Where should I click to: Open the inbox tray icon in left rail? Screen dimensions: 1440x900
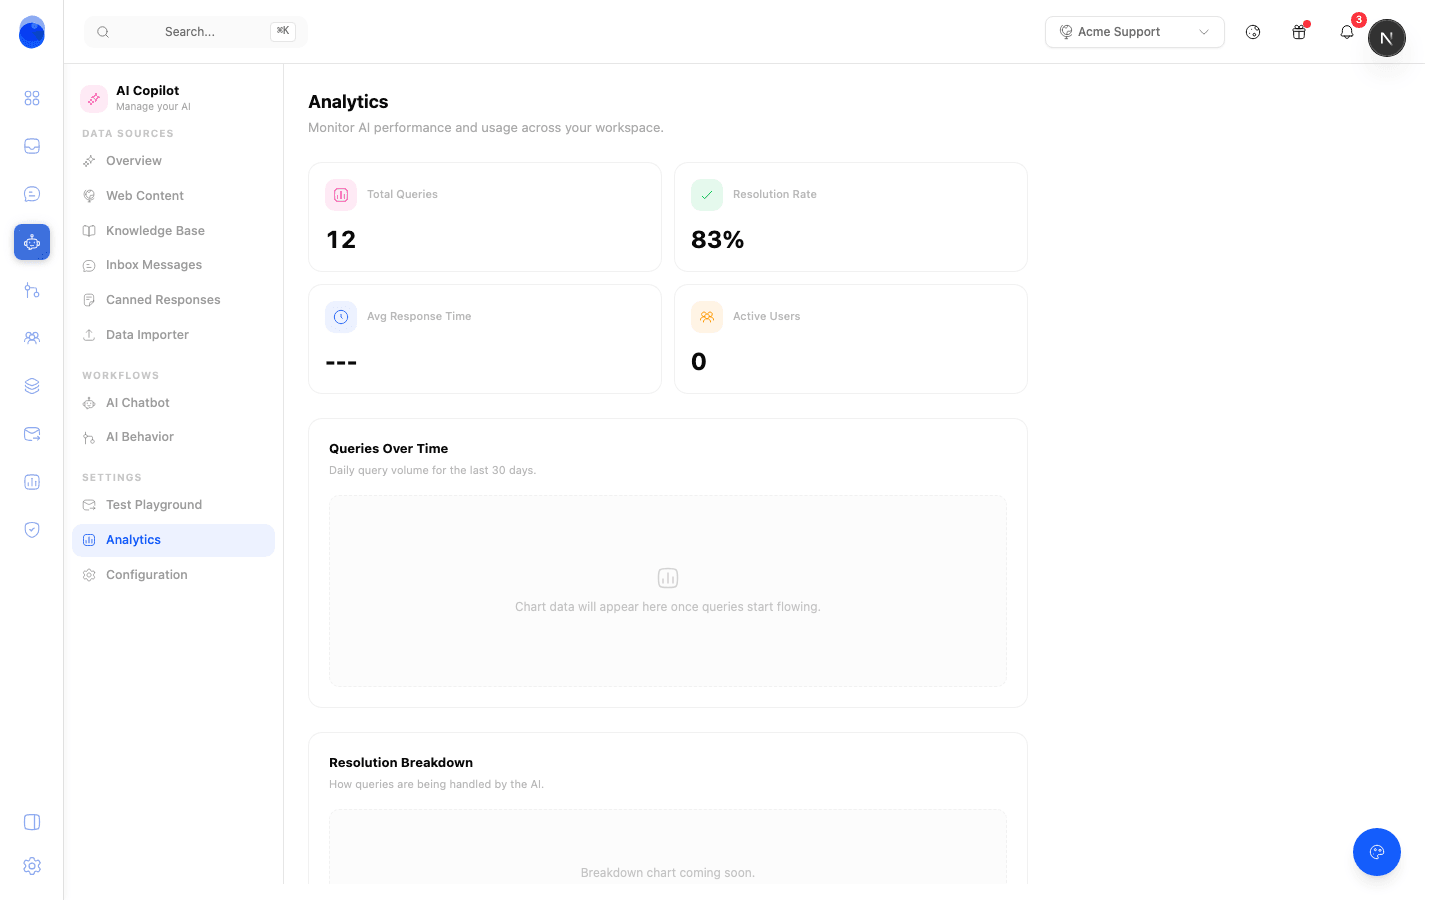click(x=32, y=146)
